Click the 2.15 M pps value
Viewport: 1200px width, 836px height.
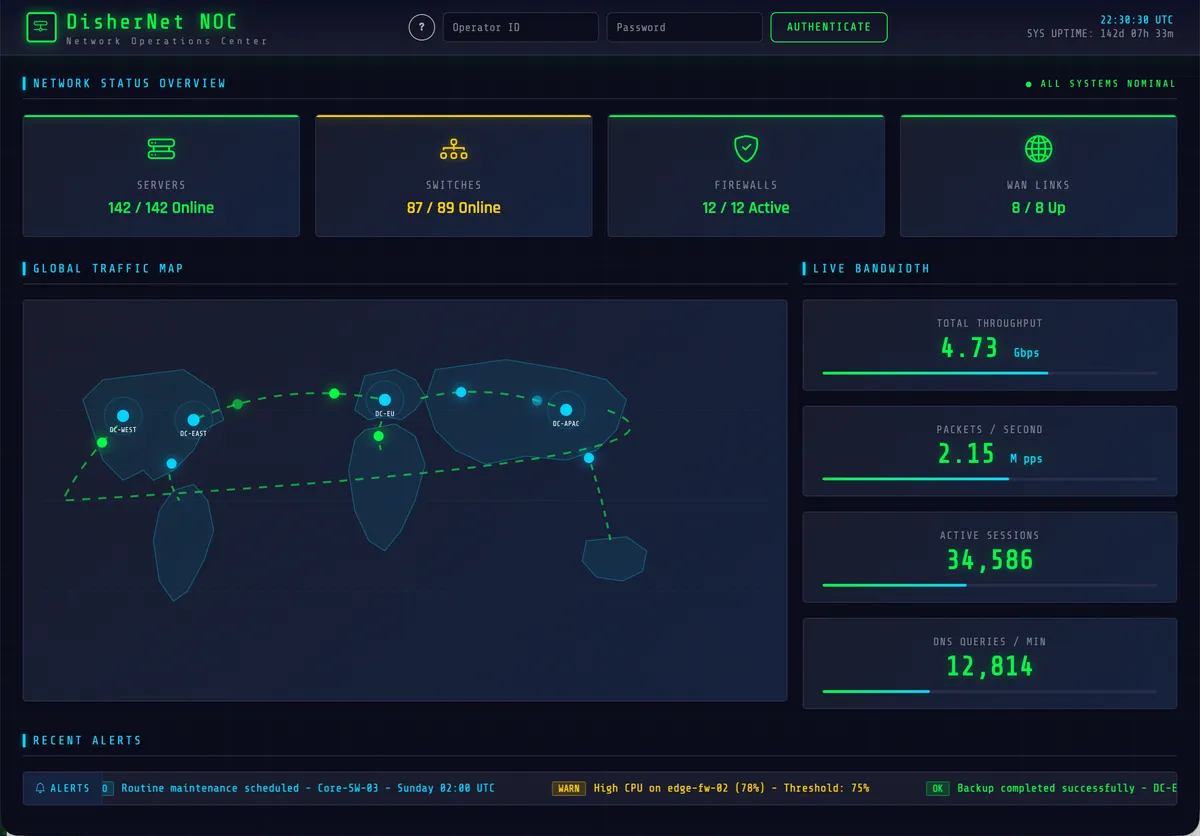[x=990, y=454]
